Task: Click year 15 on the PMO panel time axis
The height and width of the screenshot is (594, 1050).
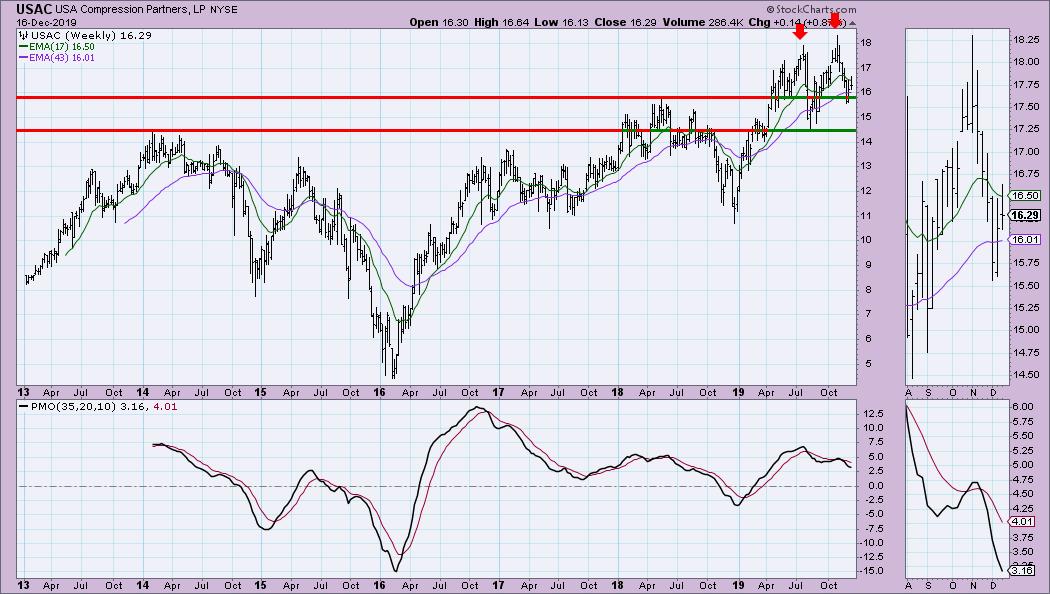Action: pyautogui.click(x=260, y=585)
